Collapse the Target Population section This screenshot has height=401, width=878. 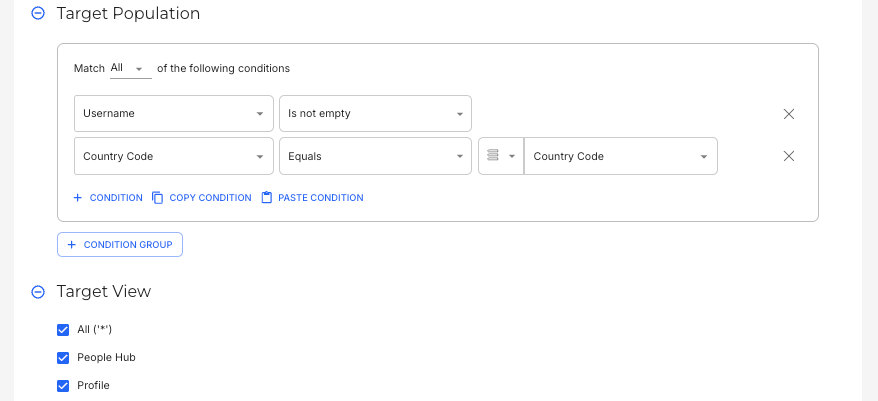tap(38, 14)
